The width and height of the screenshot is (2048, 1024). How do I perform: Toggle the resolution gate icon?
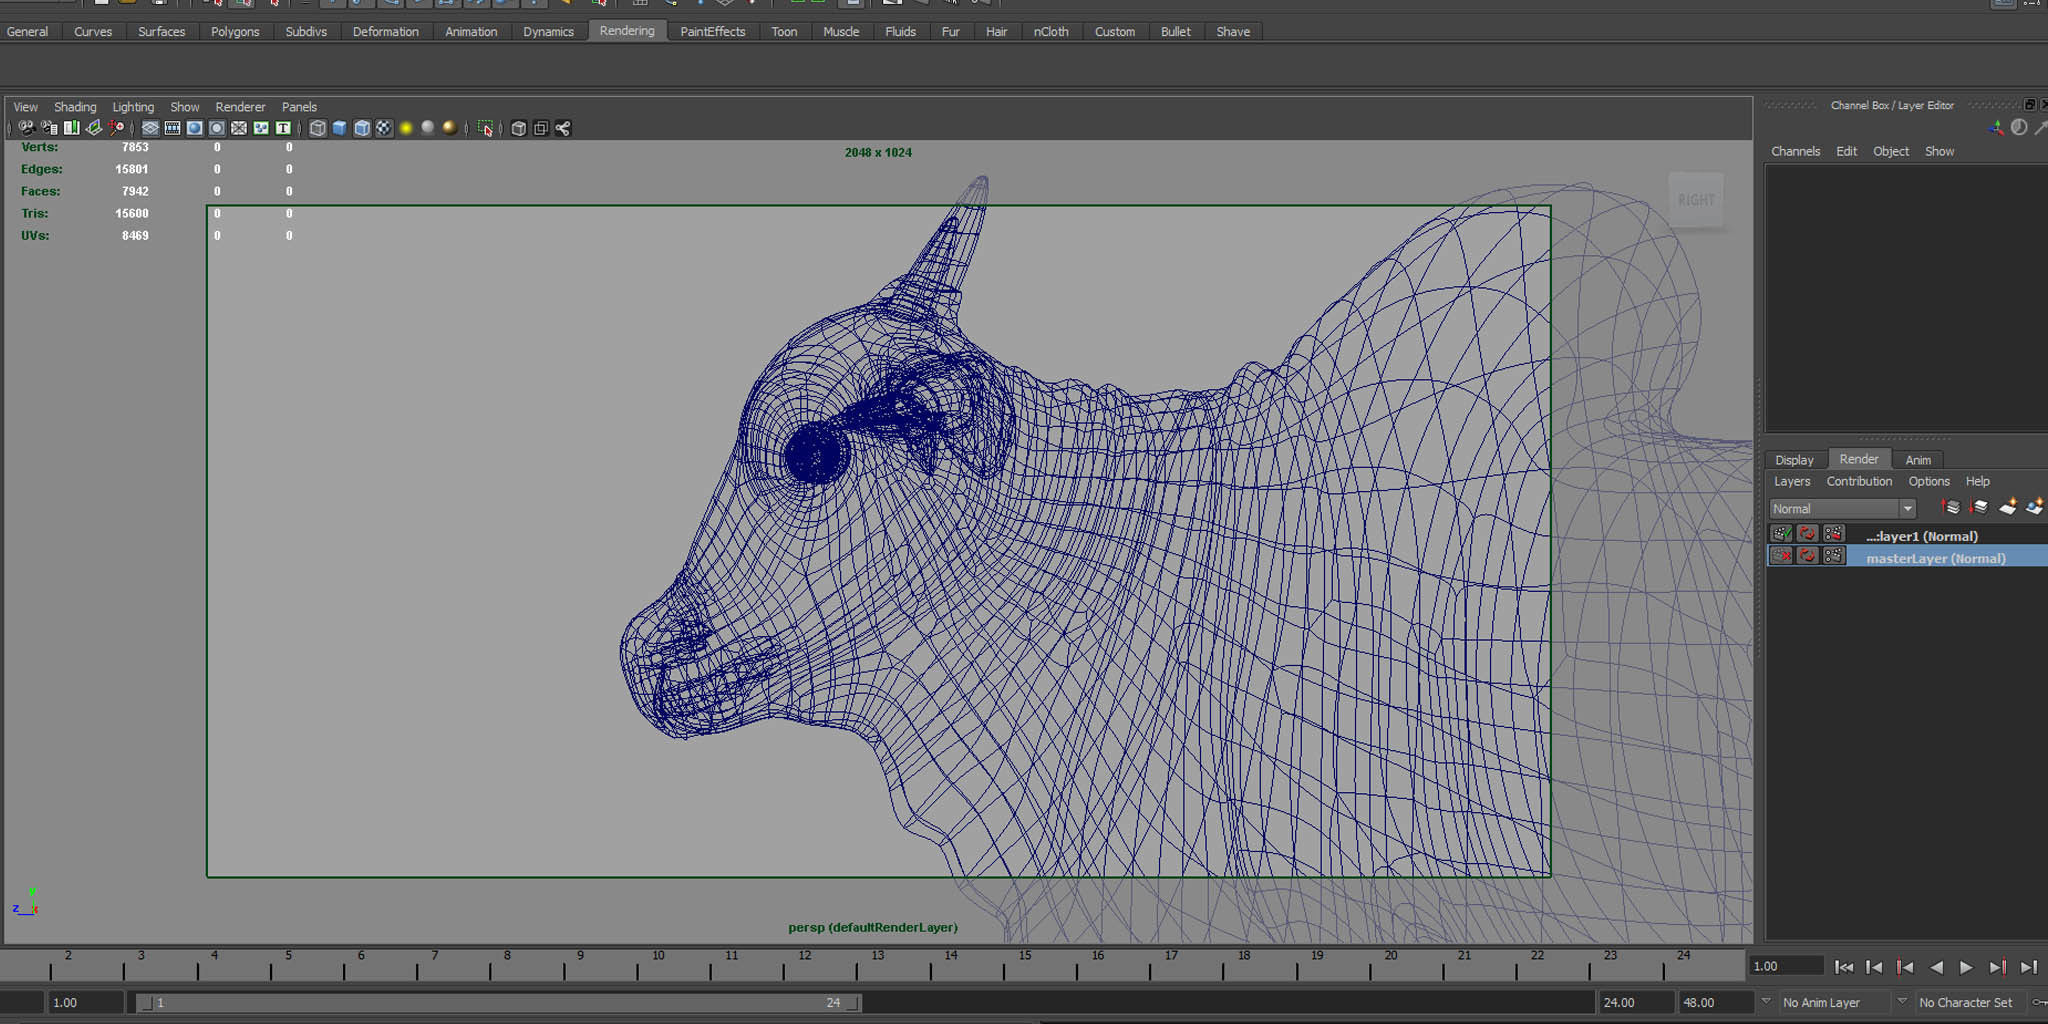[194, 128]
